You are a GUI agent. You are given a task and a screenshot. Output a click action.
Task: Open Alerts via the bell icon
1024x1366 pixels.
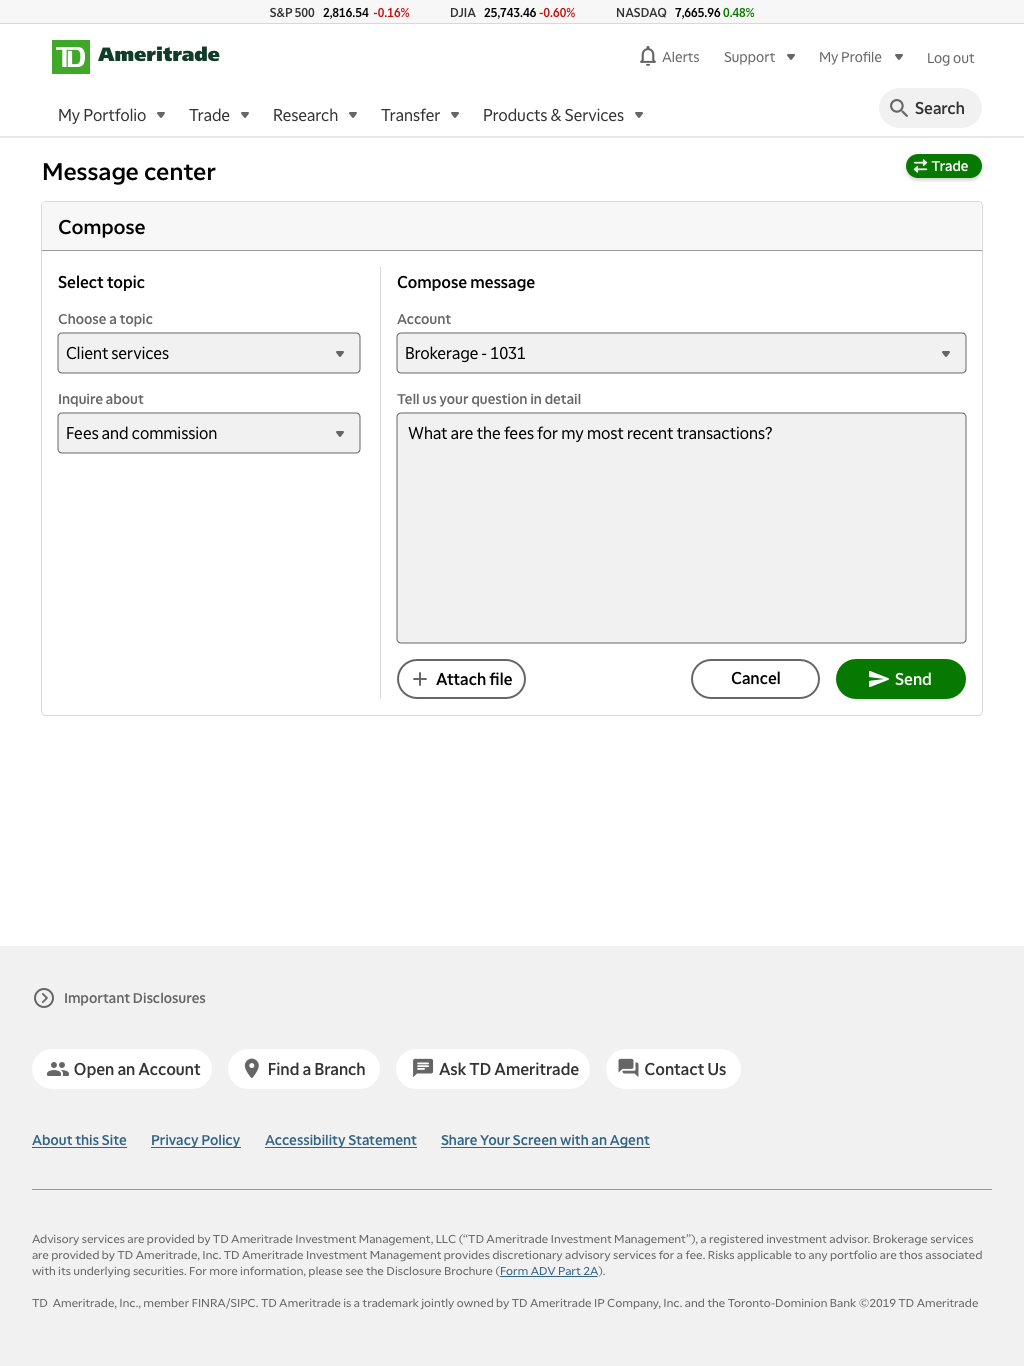[x=648, y=56]
